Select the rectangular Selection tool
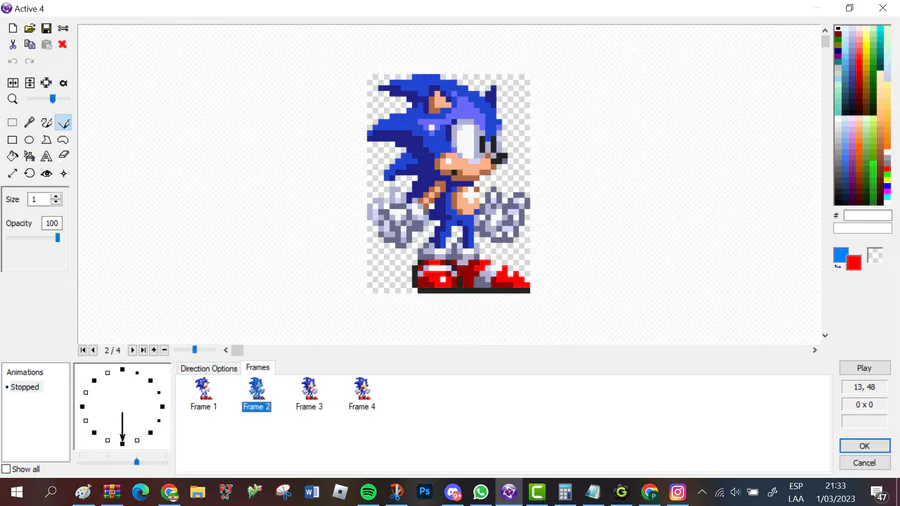Screen dimensions: 900x506 click(13, 122)
